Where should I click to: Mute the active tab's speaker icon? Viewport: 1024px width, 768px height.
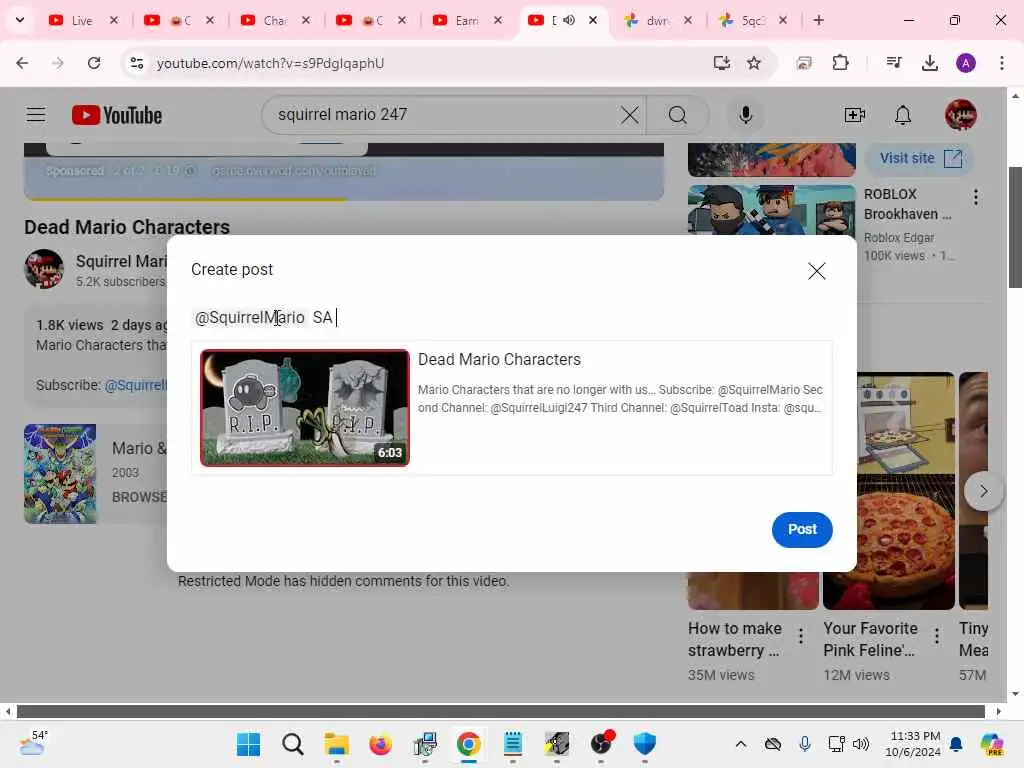click(x=569, y=20)
